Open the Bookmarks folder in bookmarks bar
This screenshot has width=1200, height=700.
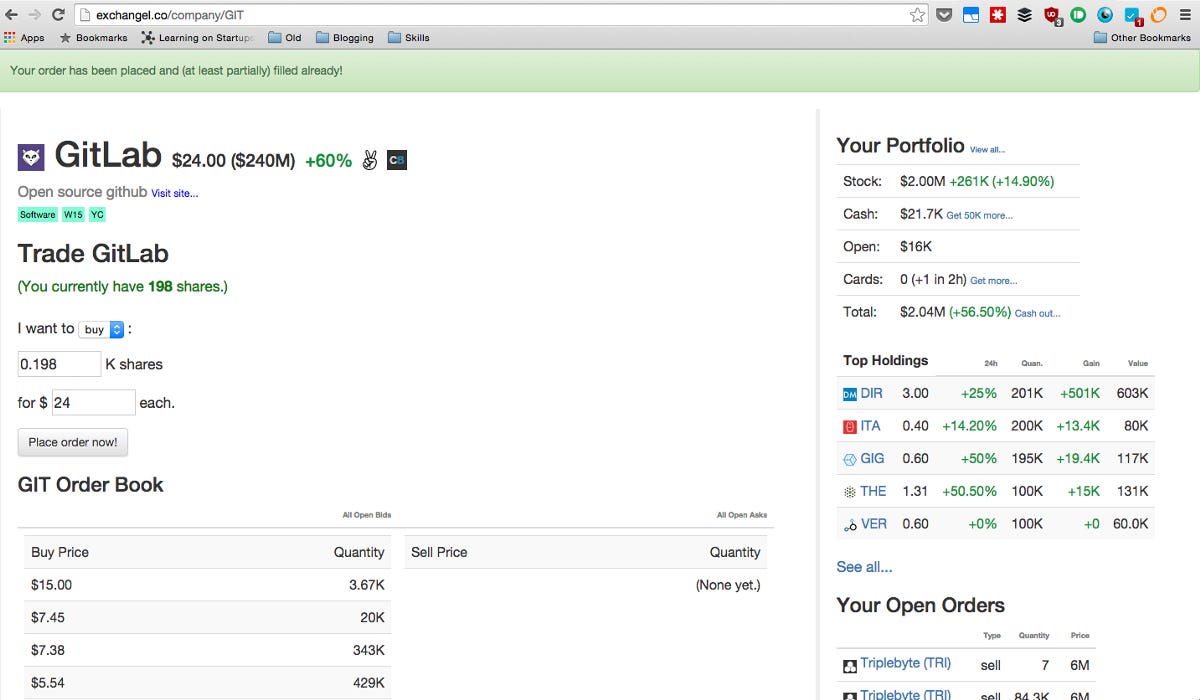click(x=93, y=38)
